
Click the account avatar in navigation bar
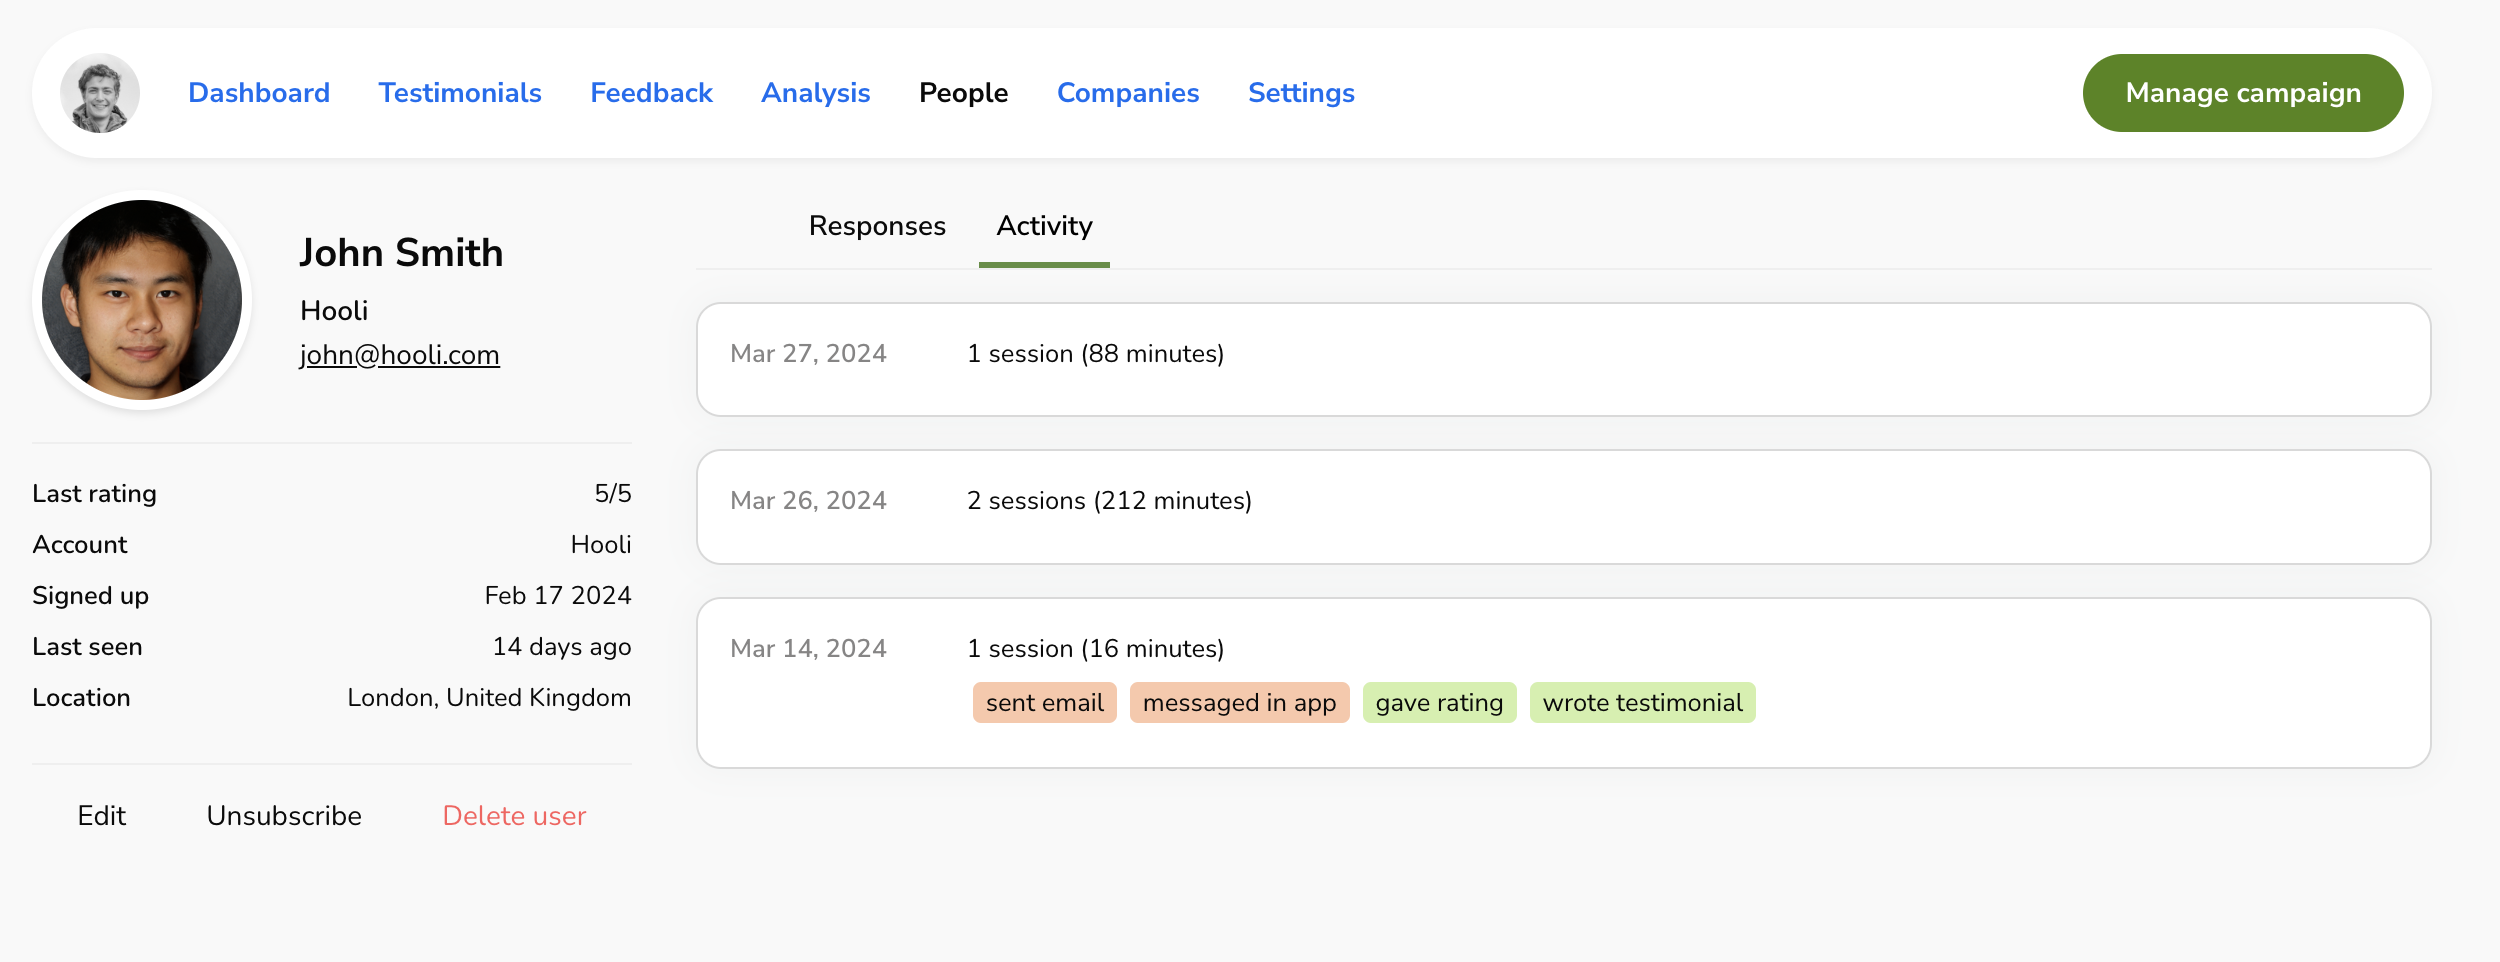tap(100, 93)
